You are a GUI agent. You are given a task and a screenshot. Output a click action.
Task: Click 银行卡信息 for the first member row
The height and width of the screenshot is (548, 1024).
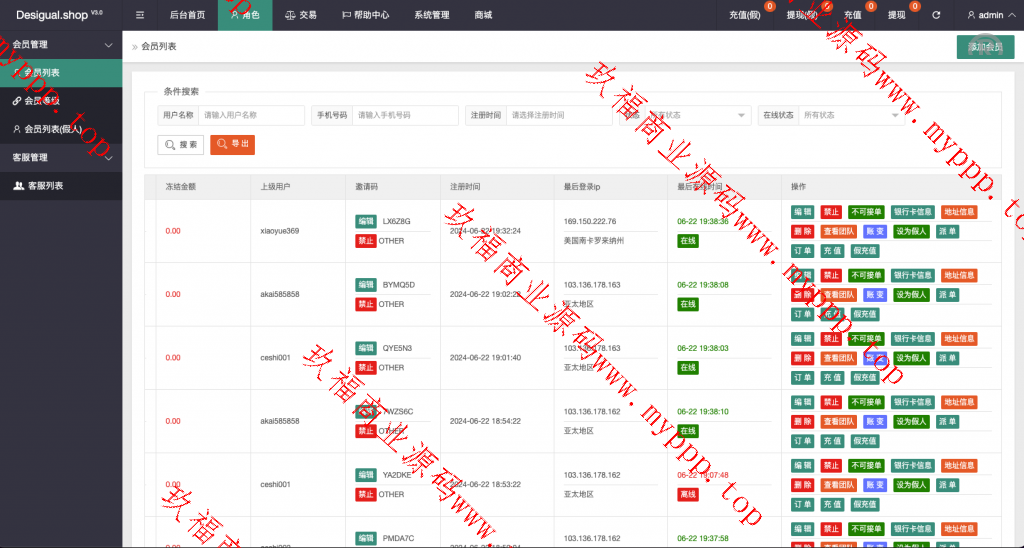tap(913, 212)
